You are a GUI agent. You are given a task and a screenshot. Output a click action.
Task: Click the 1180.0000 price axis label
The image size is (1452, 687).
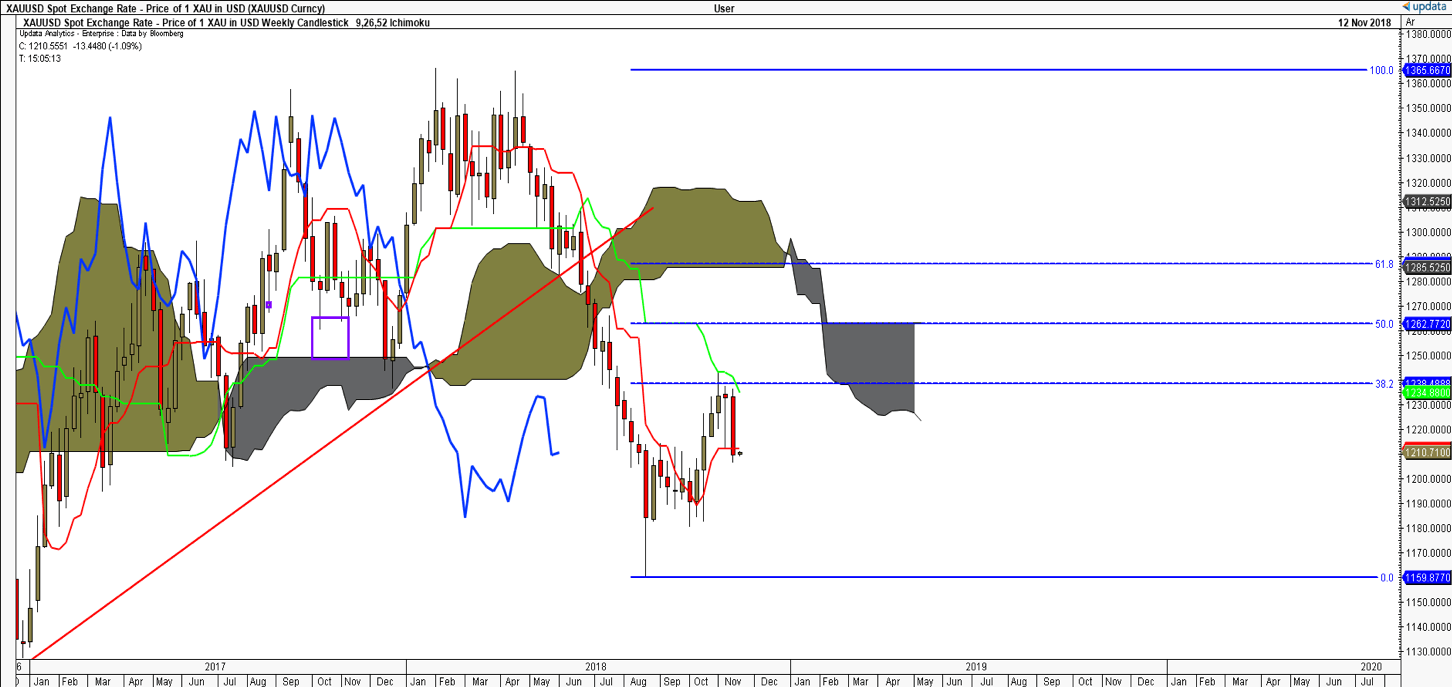(x=1430, y=528)
